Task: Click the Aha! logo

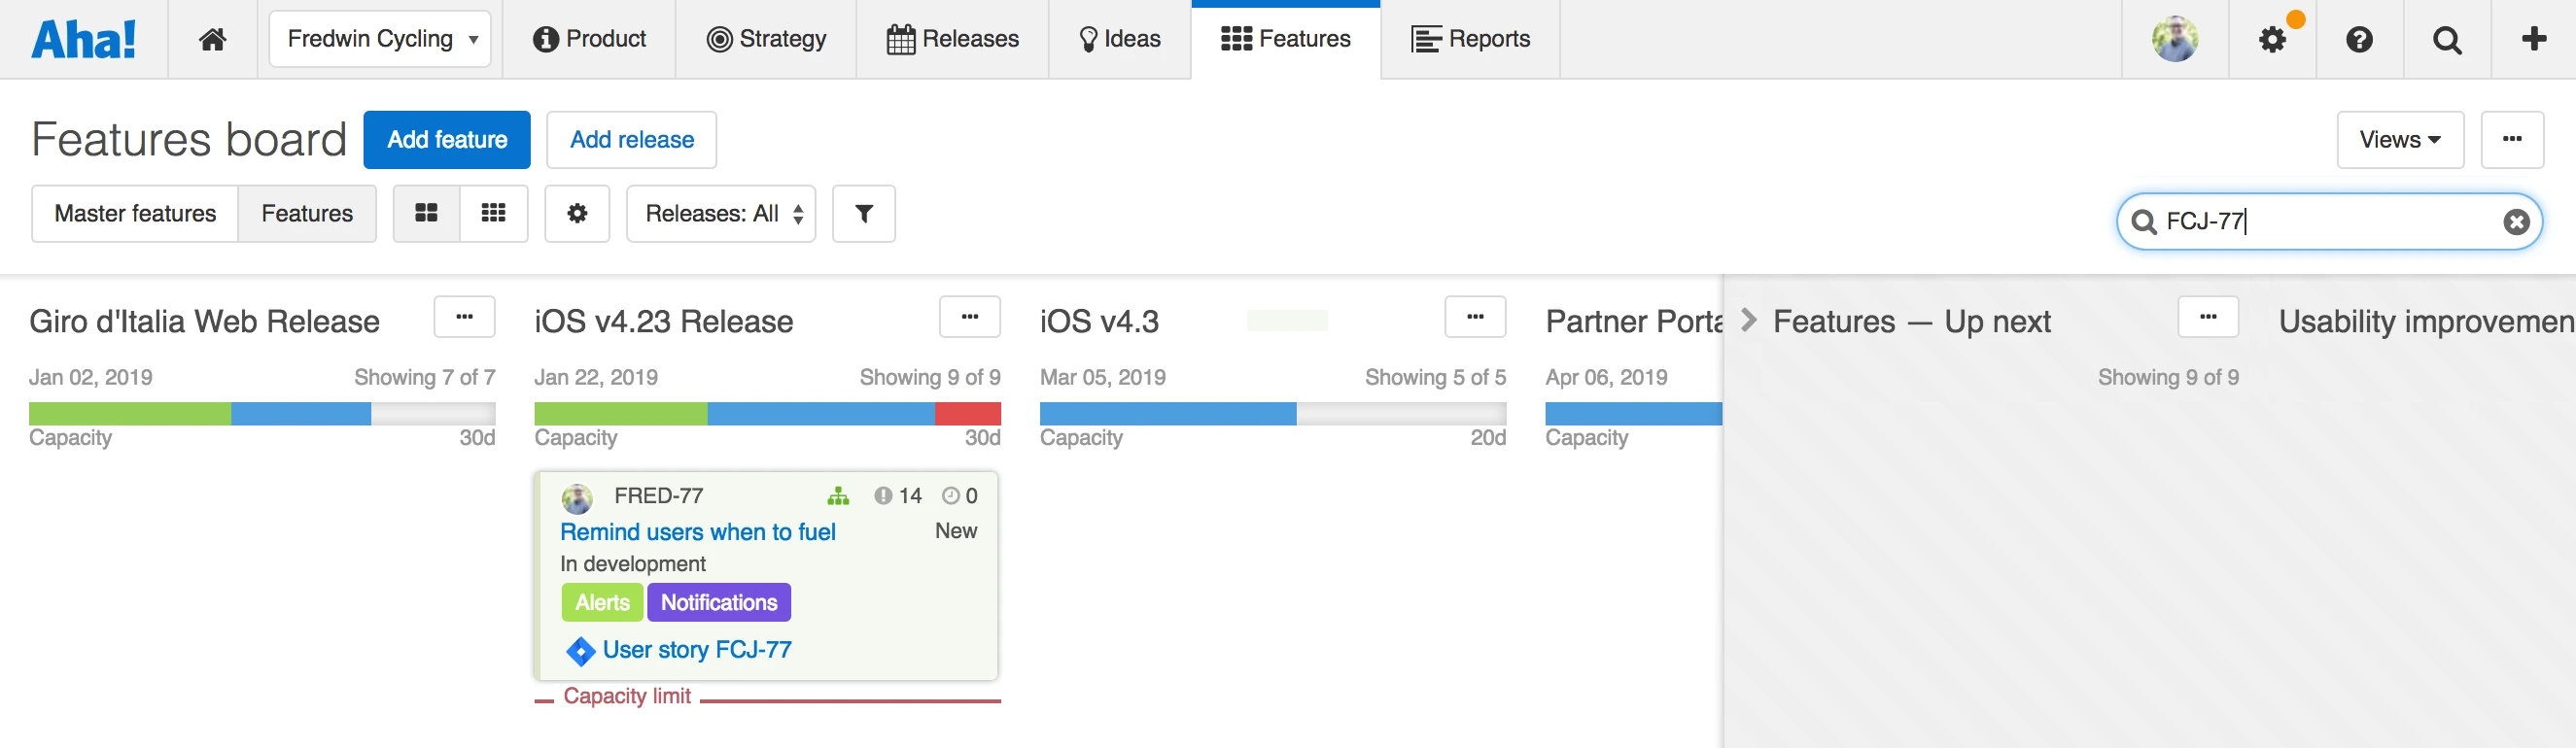Action: (84, 40)
